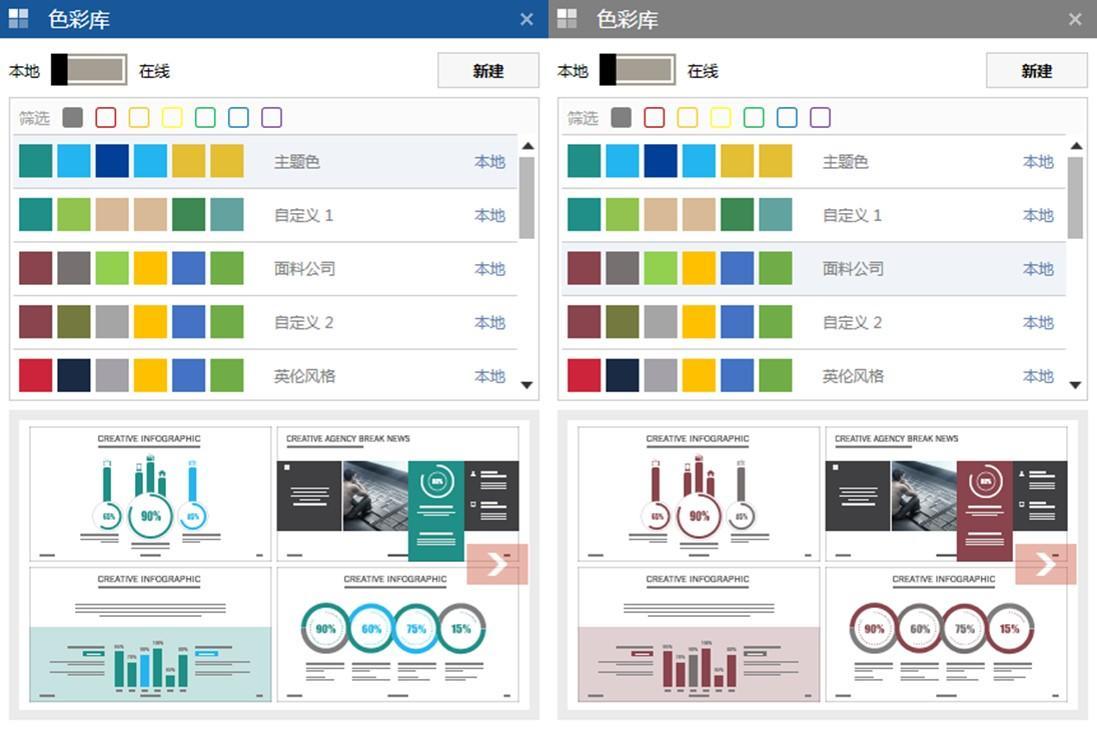
Task: Open the maroon percentage rings infographic thumbnail
Action: point(945,635)
